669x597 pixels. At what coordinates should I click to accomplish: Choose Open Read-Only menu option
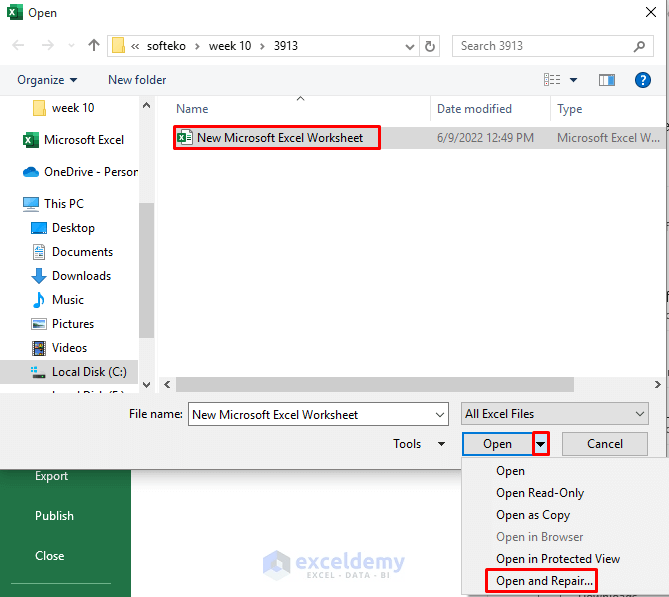[540, 493]
